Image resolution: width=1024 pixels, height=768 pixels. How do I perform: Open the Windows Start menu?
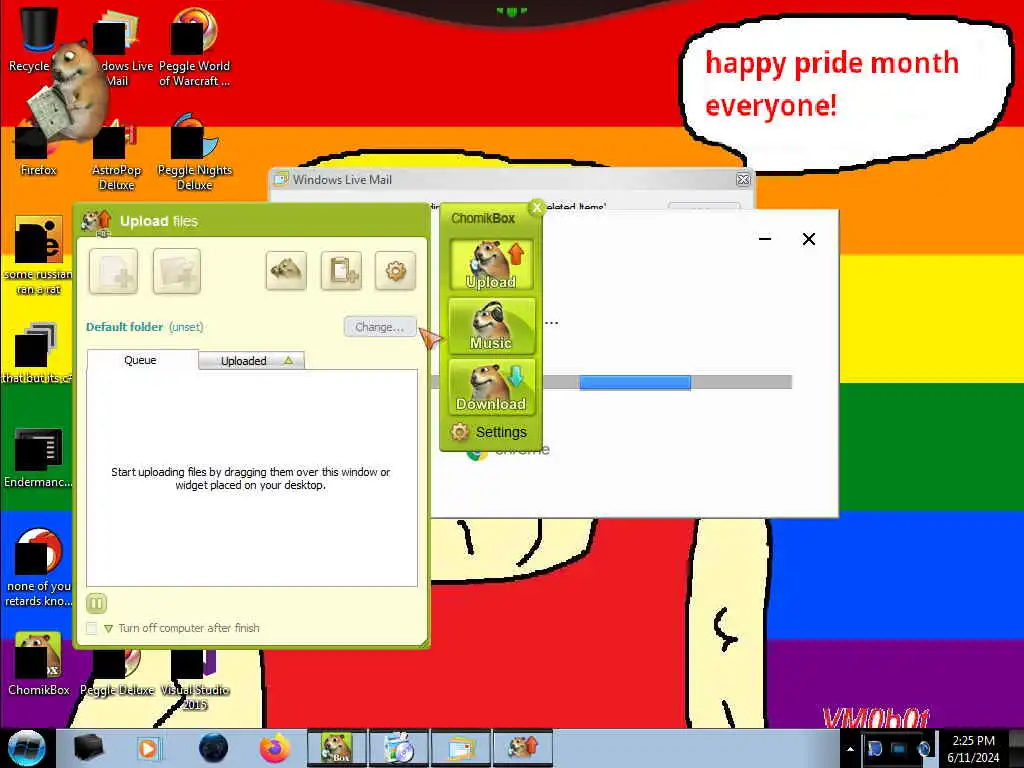pos(26,748)
